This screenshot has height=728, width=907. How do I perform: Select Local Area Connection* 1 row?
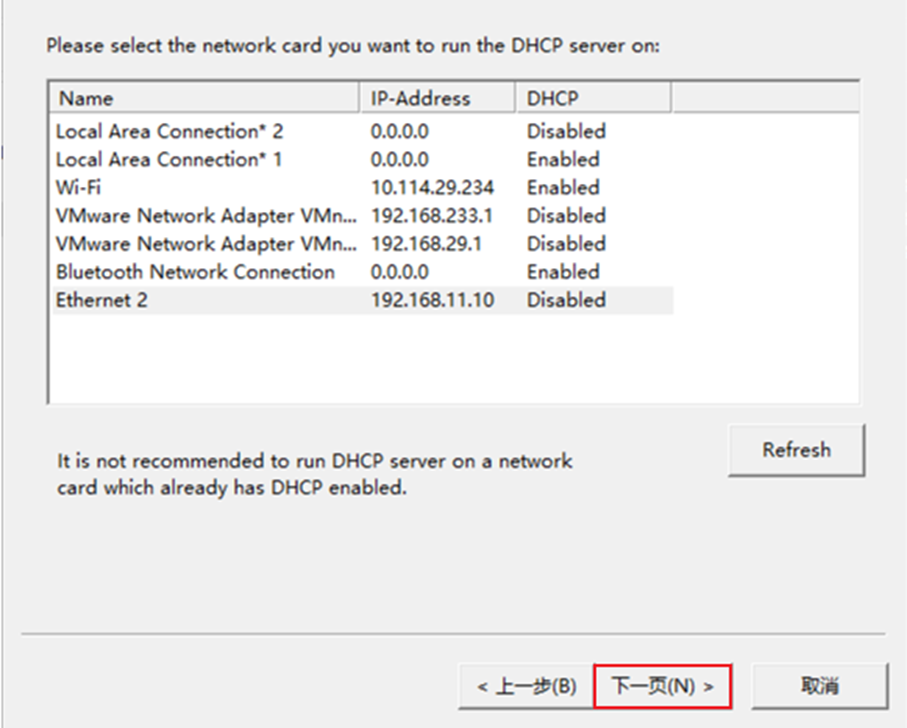click(363, 160)
